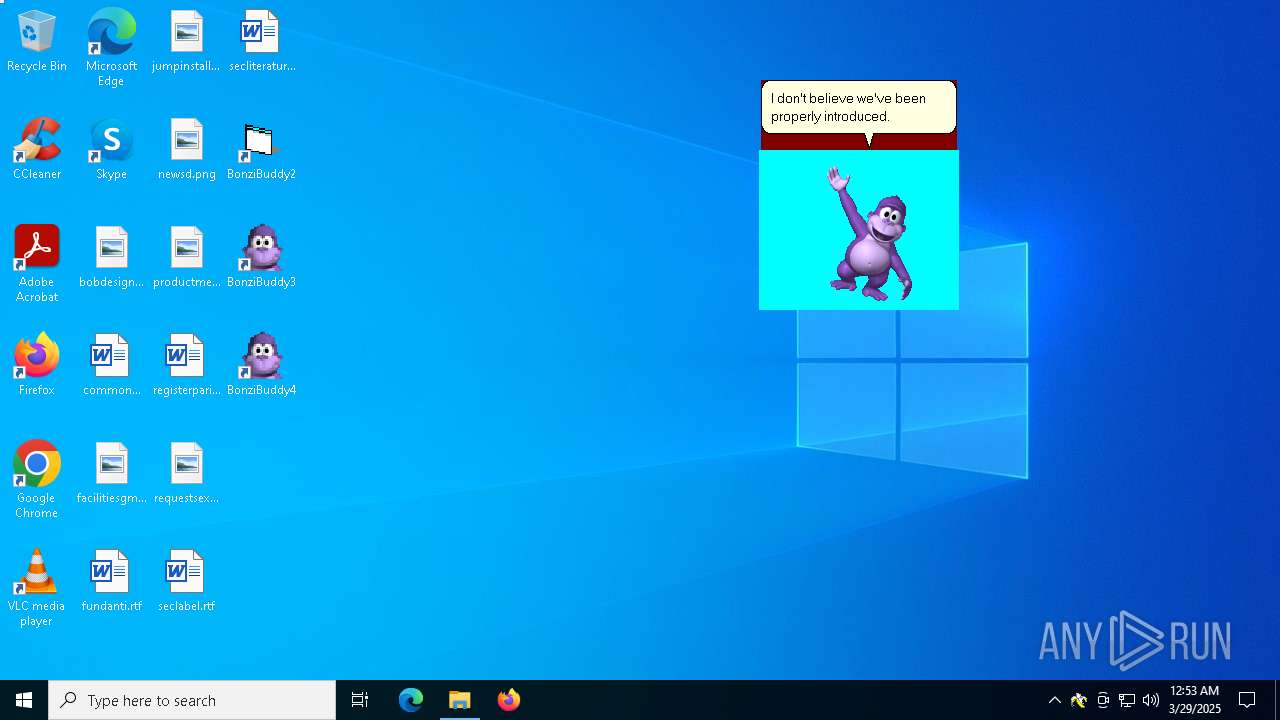Open the Action Center notifications
The width and height of the screenshot is (1280, 720).
click(x=1247, y=700)
